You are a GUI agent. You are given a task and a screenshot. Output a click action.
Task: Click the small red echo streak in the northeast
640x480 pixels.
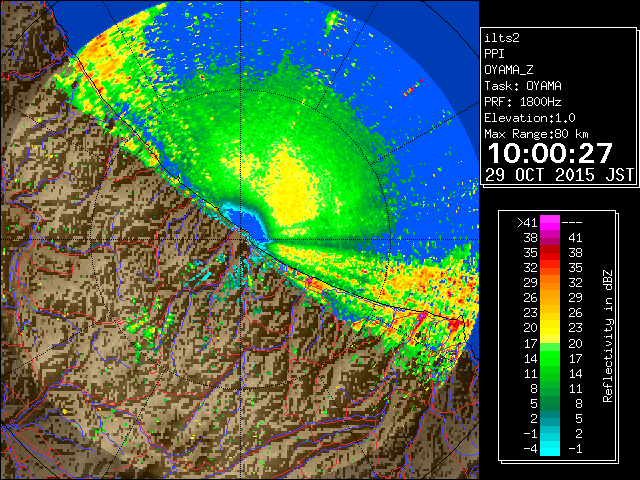coord(413,88)
